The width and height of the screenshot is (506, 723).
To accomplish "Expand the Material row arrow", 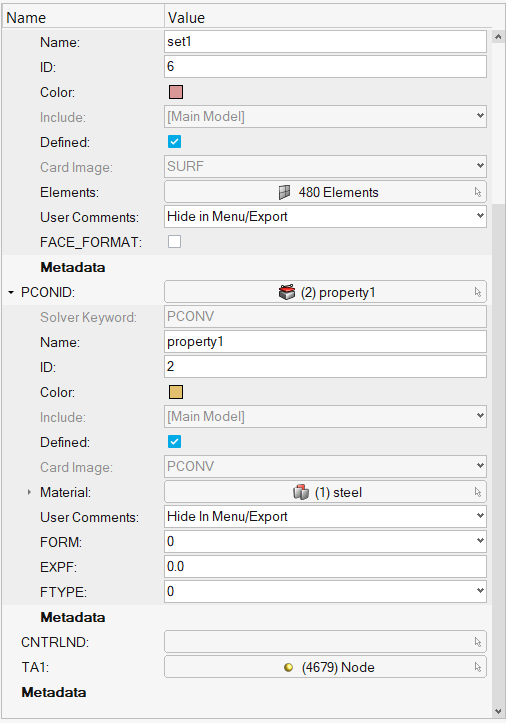I will point(29,492).
